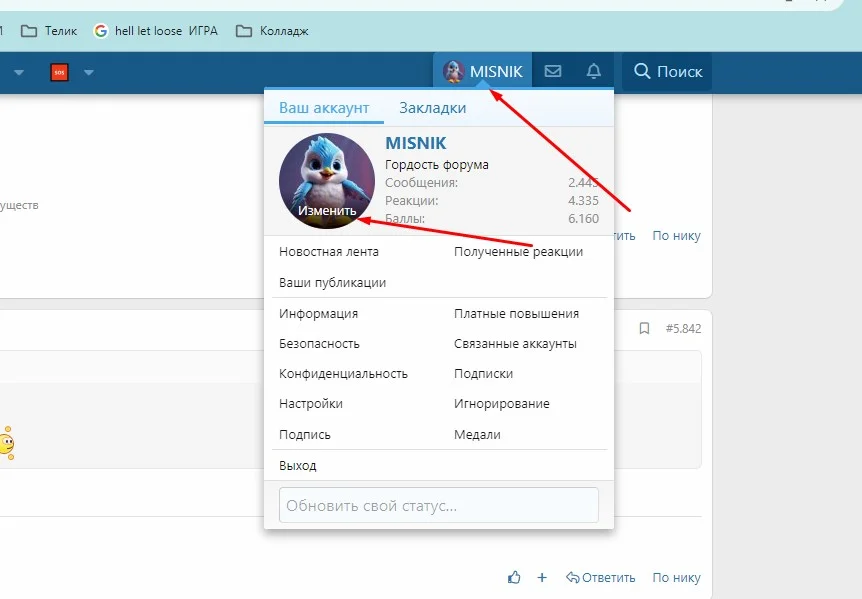Open Настройки
Image resolution: width=862 pixels, height=599 pixels.
[x=311, y=404]
